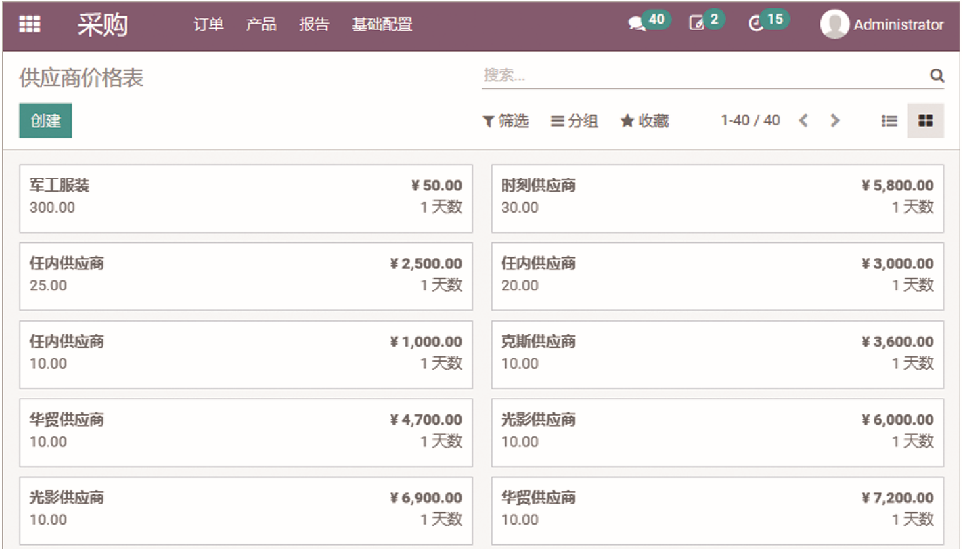Click the 采购 app title link
The height and width of the screenshot is (549, 962).
point(102,25)
